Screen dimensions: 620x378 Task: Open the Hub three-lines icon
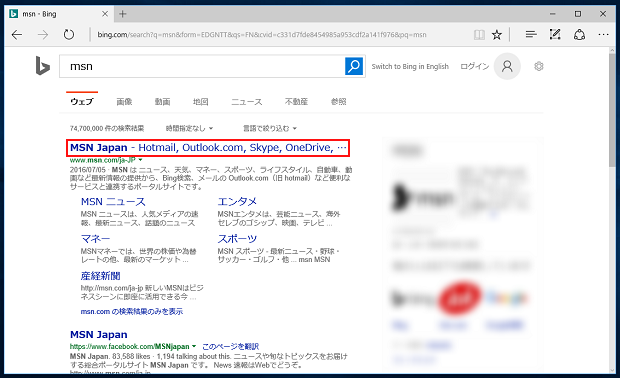point(531,35)
